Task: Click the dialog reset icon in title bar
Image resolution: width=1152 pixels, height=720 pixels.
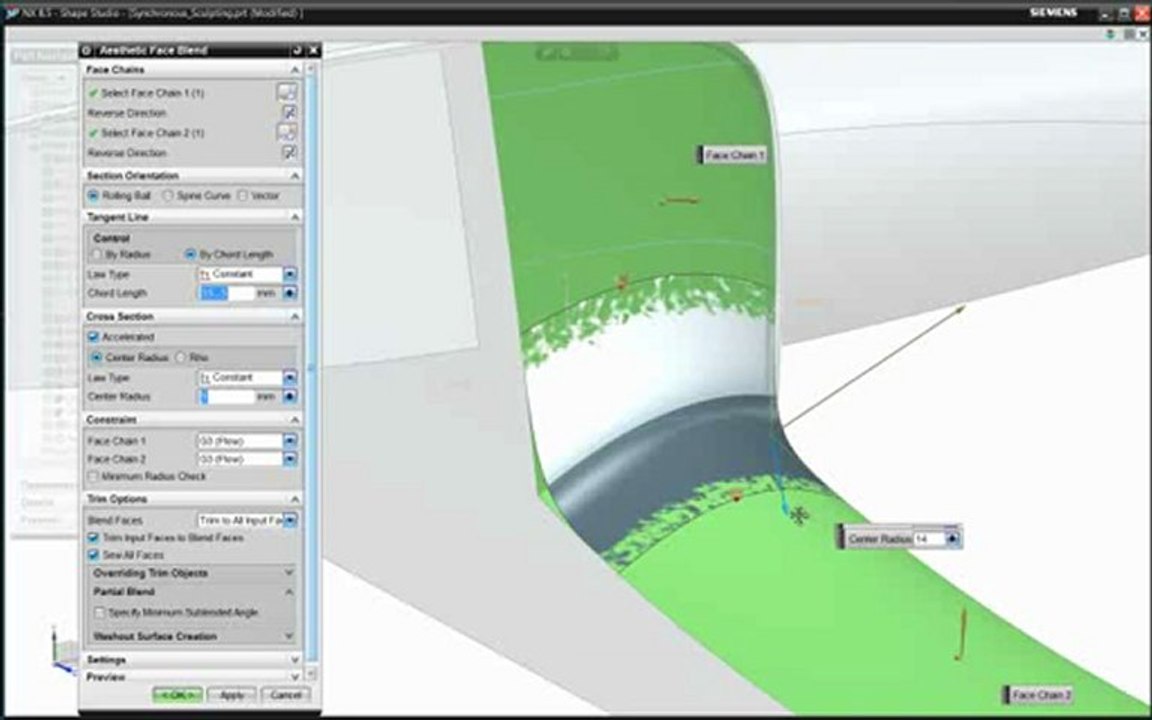Action: click(x=297, y=50)
